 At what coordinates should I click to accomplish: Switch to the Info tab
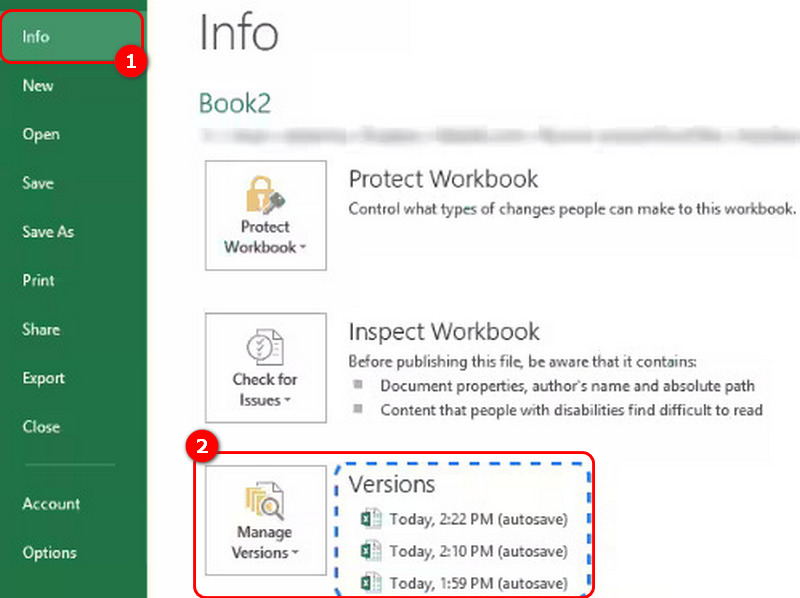[x=36, y=36]
